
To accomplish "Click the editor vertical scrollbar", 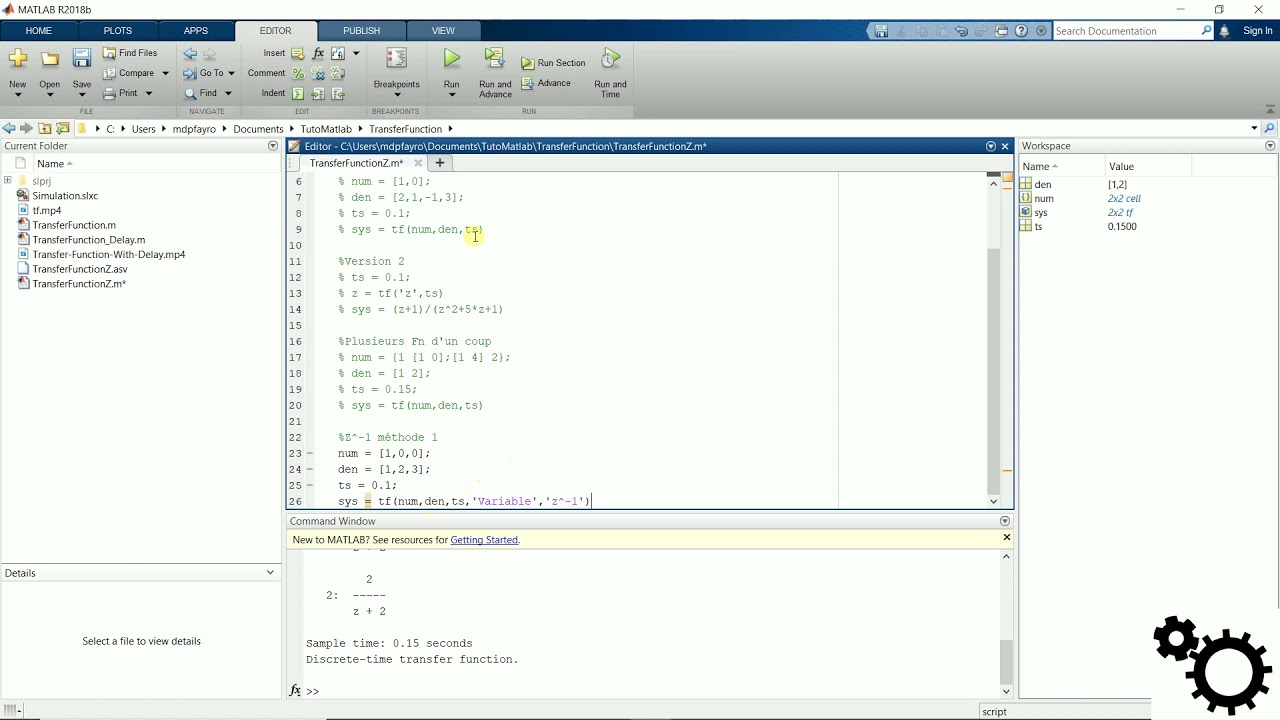I will pos(993,370).
